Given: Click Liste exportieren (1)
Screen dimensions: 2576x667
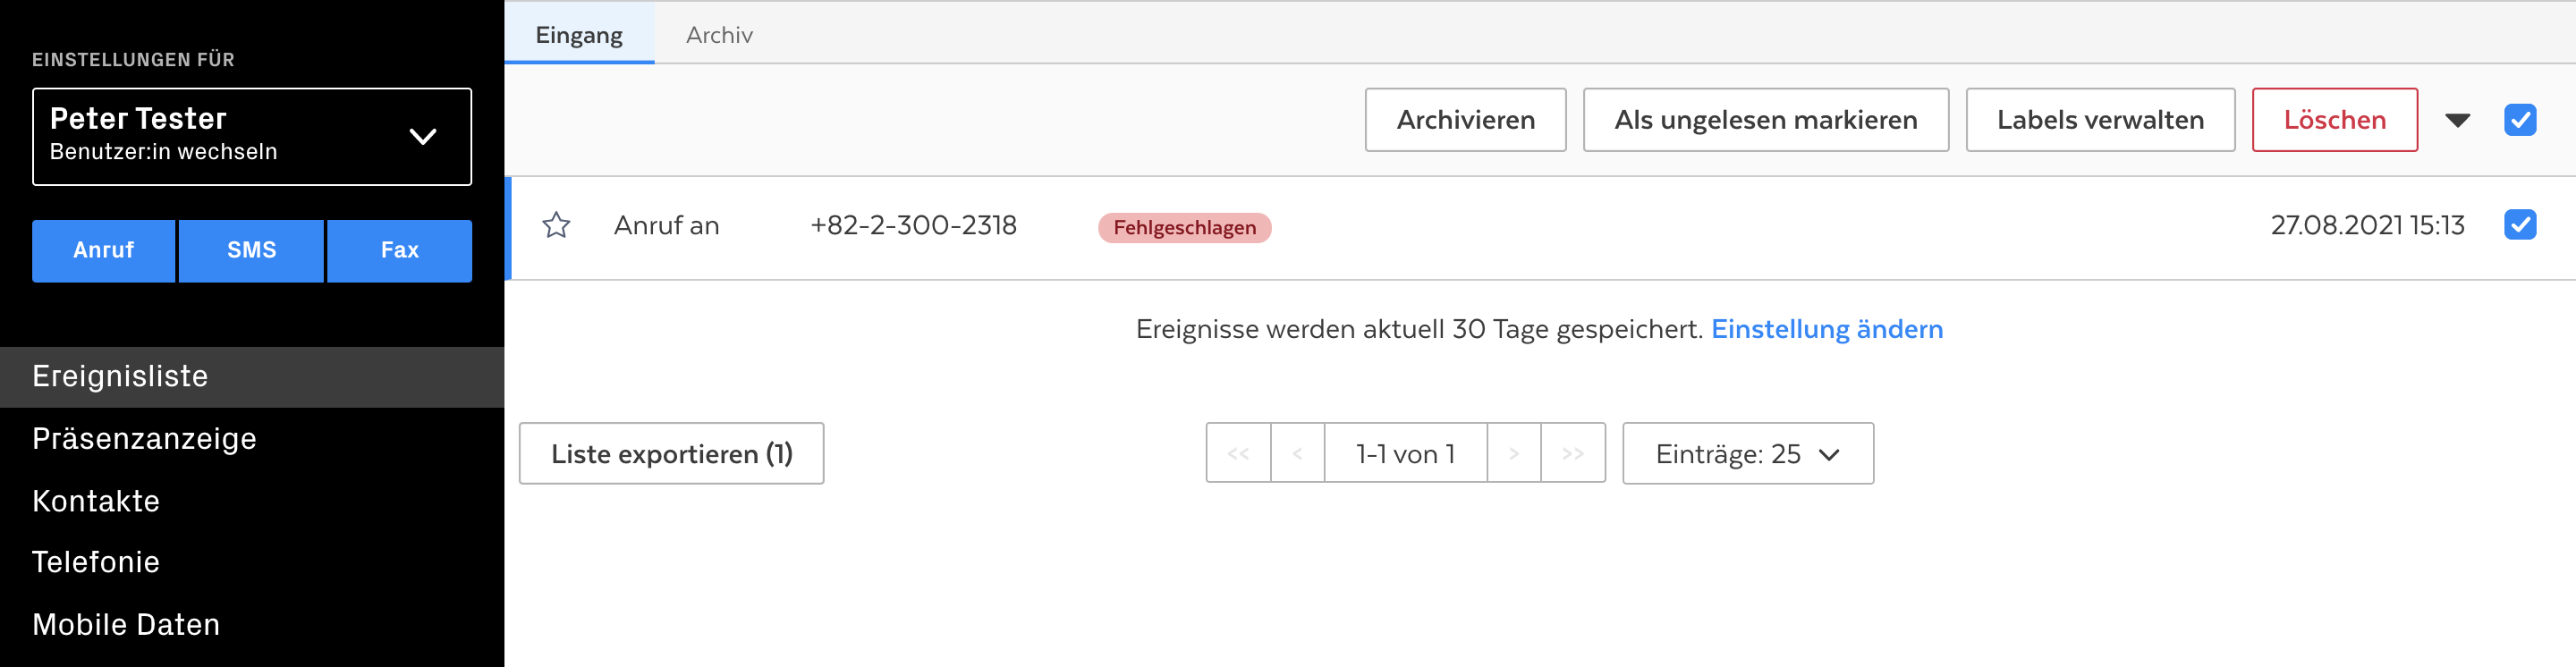Looking at the screenshot, I should (671, 454).
